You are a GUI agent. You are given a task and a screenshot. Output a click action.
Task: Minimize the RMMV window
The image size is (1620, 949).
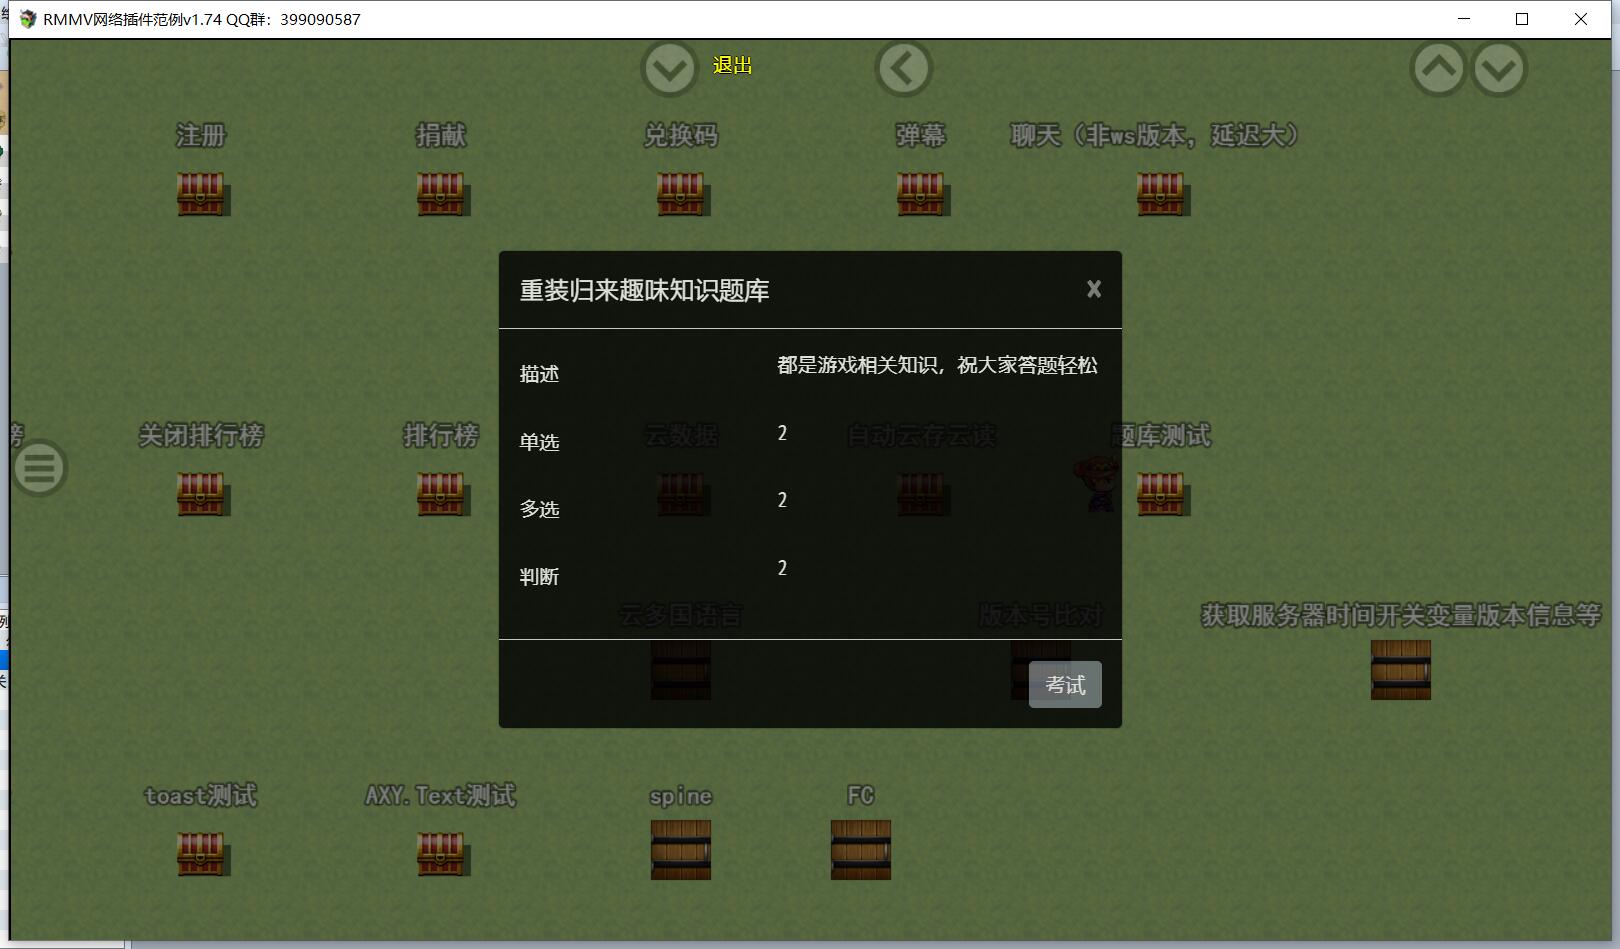pos(1464,19)
